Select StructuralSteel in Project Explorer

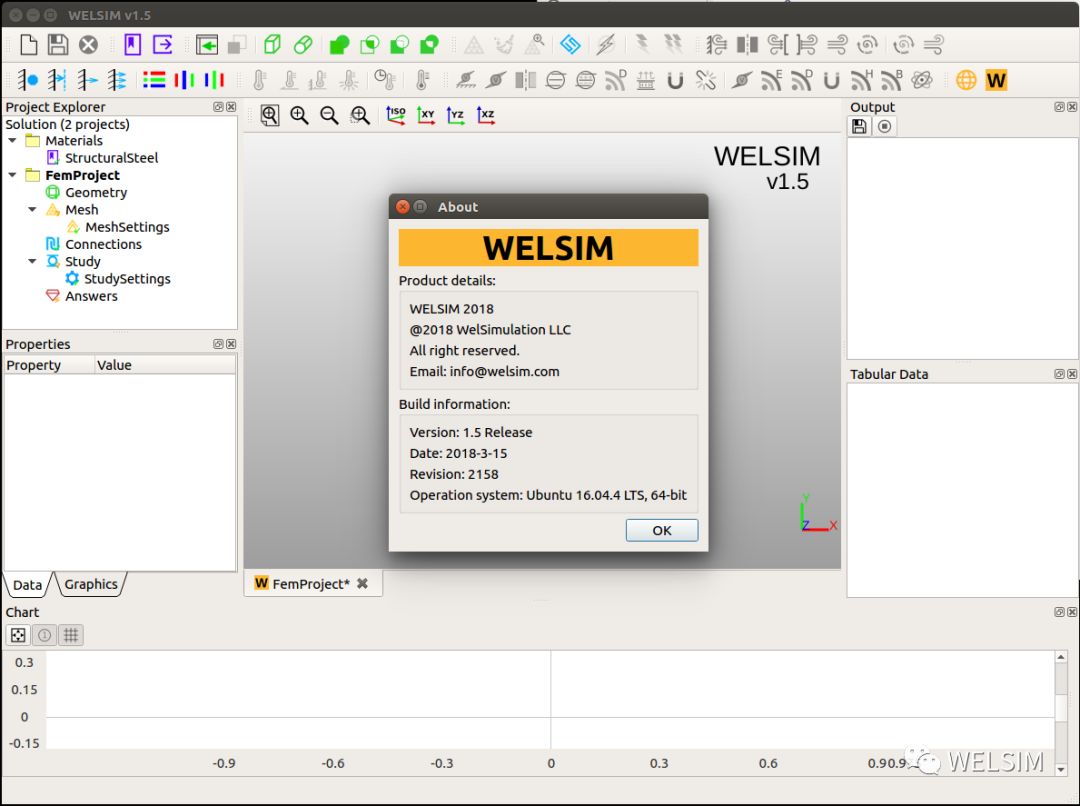(x=112, y=158)
